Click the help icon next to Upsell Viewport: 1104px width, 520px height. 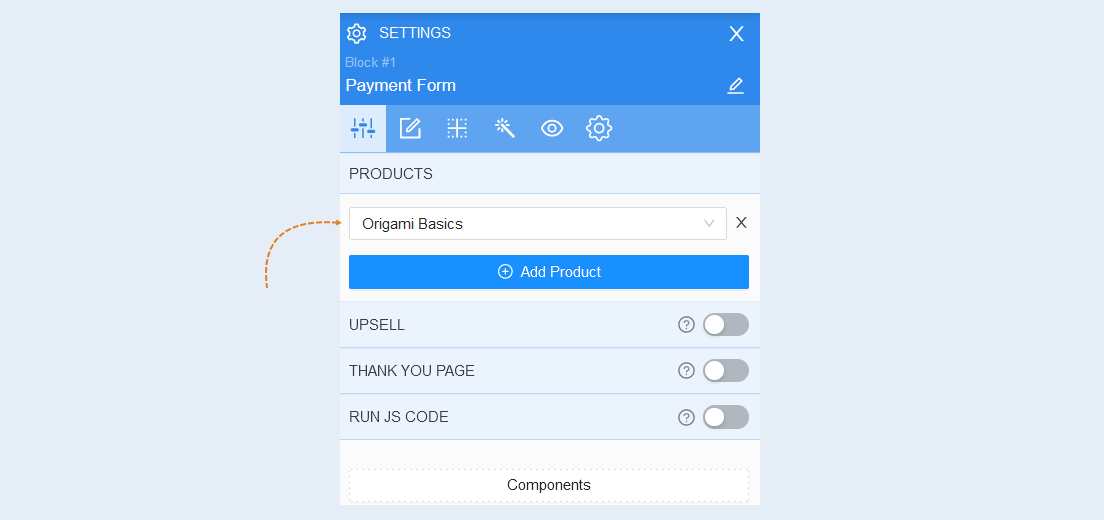tap(686, 324)
